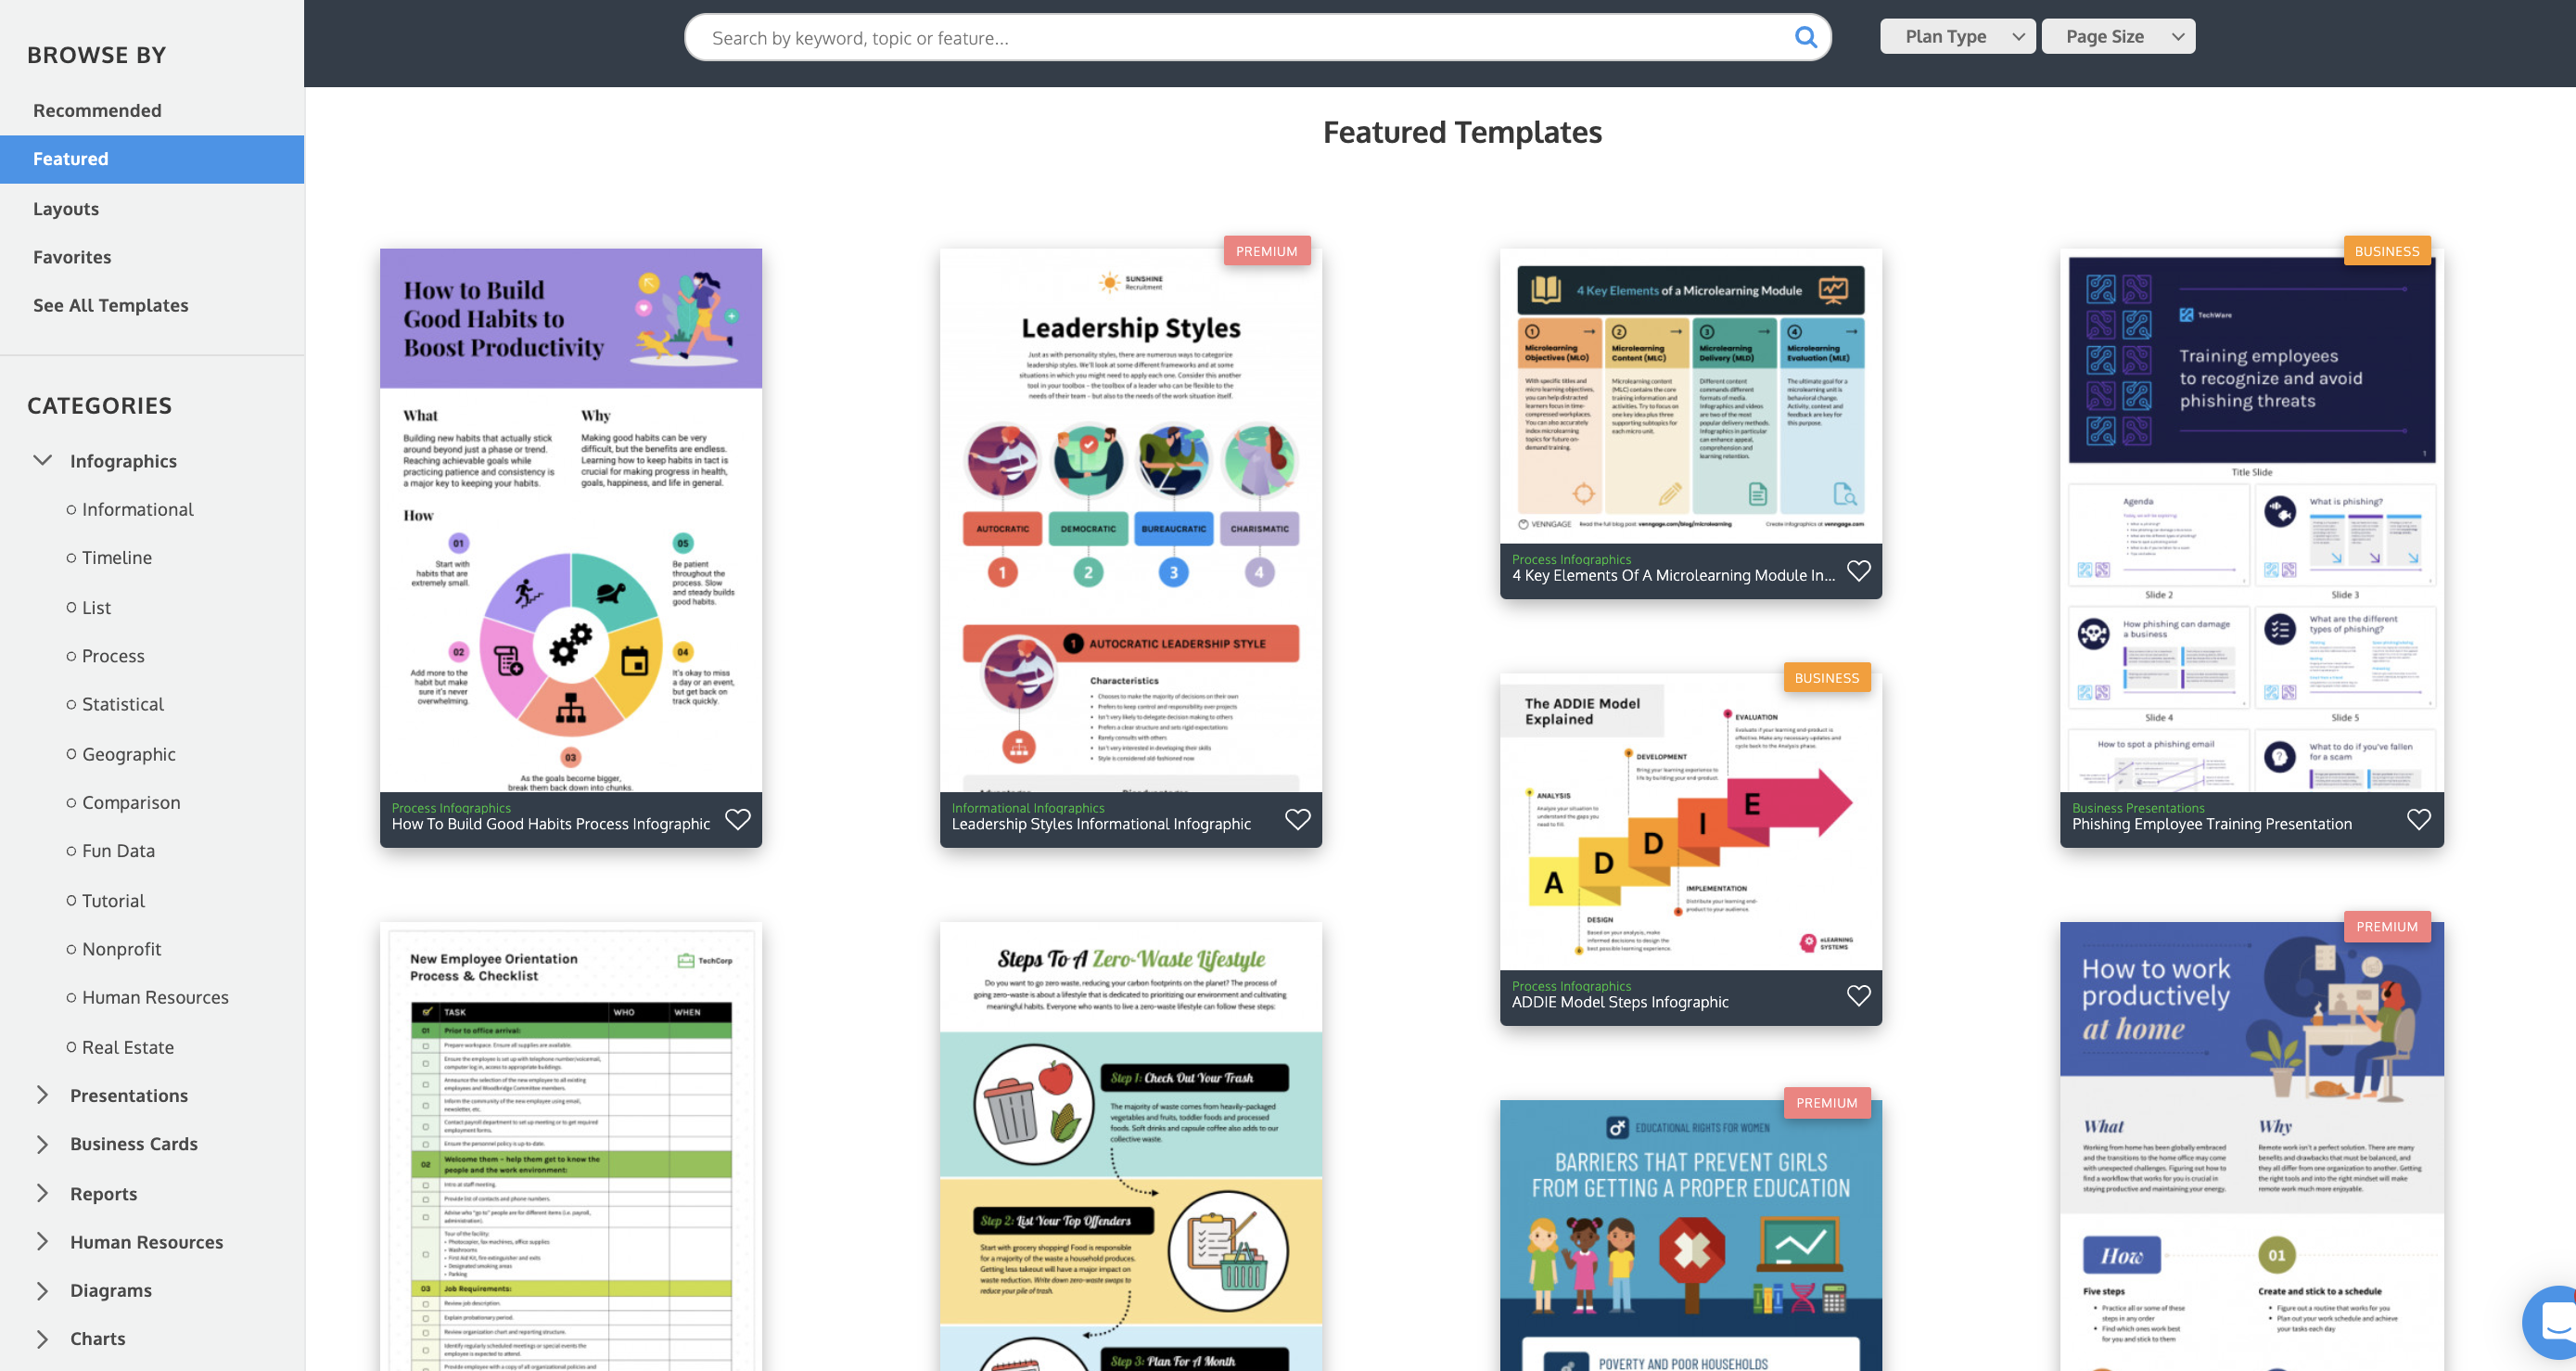
Task: Select the Process subcategory under Infographics
Action: (x=112, y=655)
